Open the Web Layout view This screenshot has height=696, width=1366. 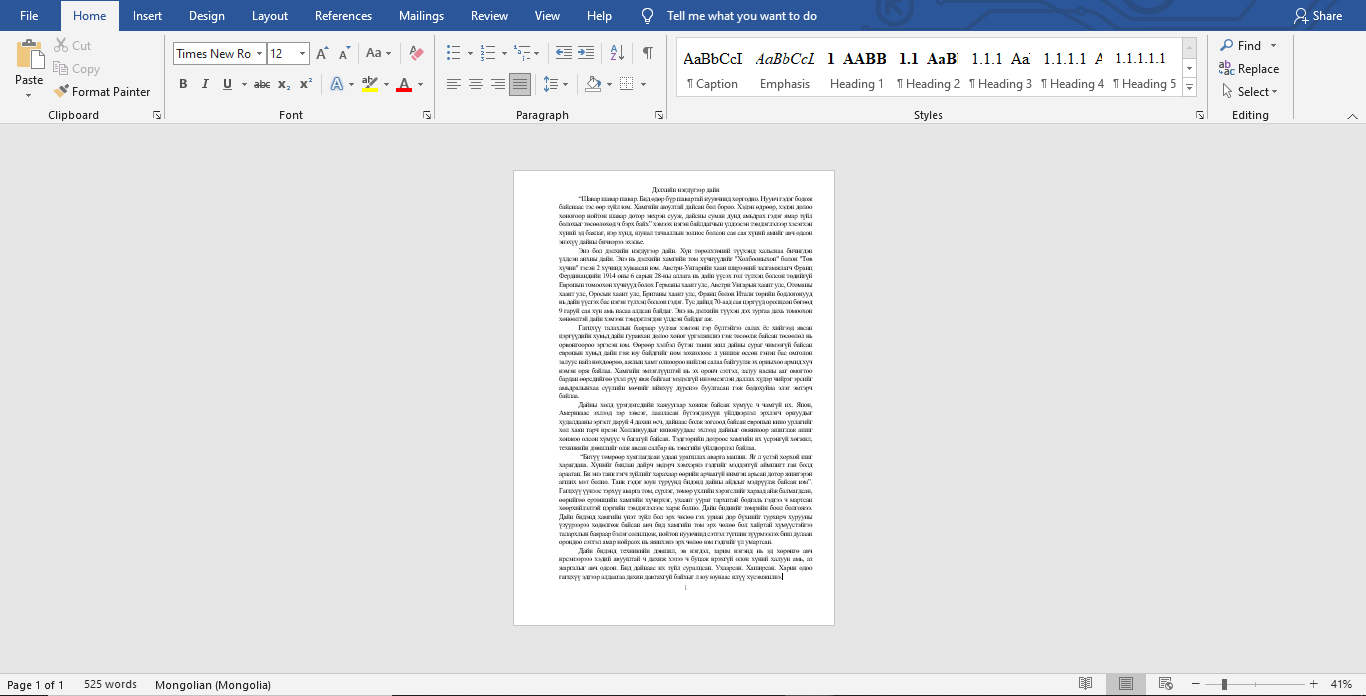1165,684
